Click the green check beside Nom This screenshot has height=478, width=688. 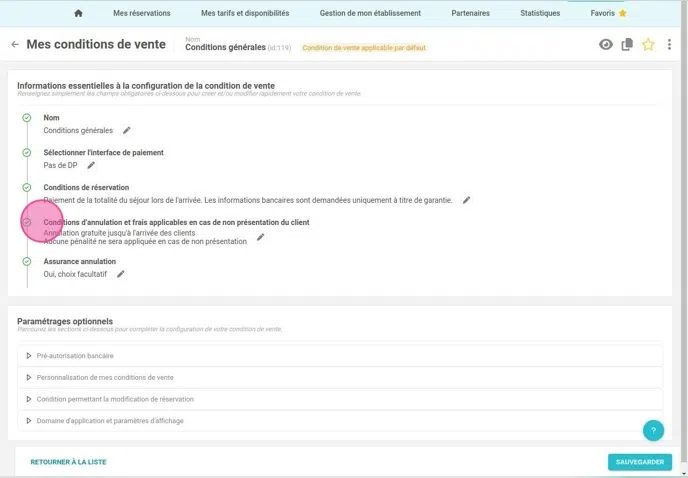[x=27, y=118]
